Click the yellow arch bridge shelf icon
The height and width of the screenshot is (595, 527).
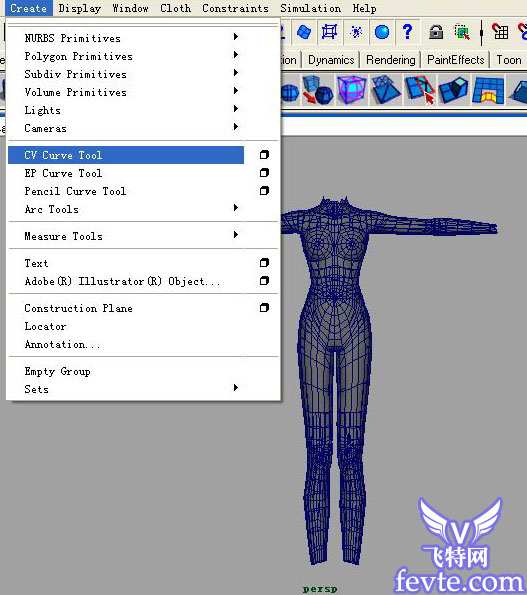(488, 90)
